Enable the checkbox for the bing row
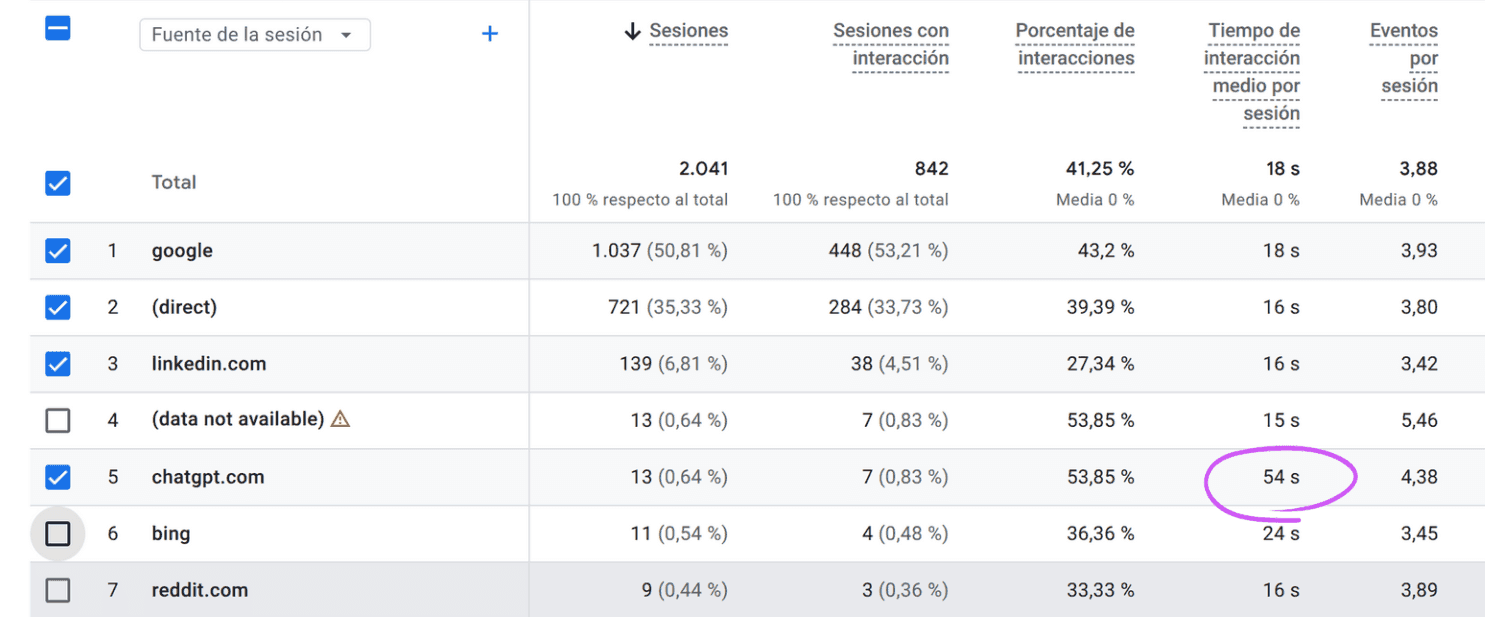Image resolution: width=1485 pixels, height=617 pixels. tap(57, 533)
